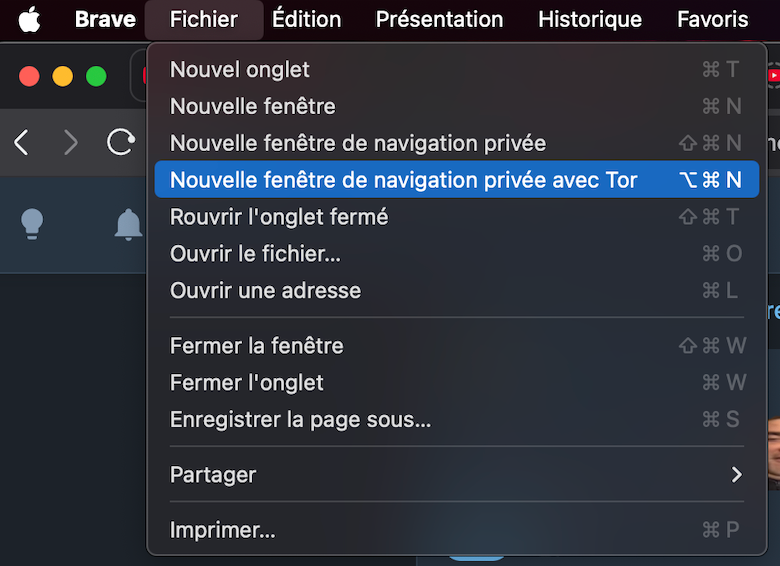Reload the current page
The height and width of the screenshot is (566, 780).
point(121,142)
